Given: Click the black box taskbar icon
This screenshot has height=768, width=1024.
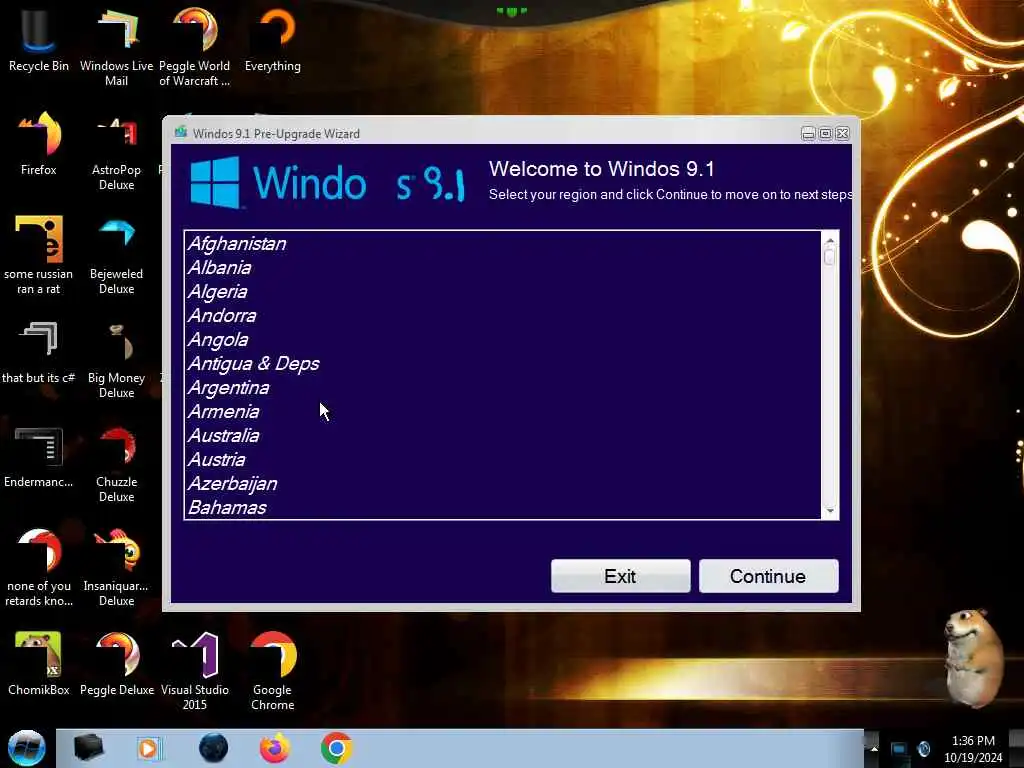Looking at the screenshot, I should (89, 748).
